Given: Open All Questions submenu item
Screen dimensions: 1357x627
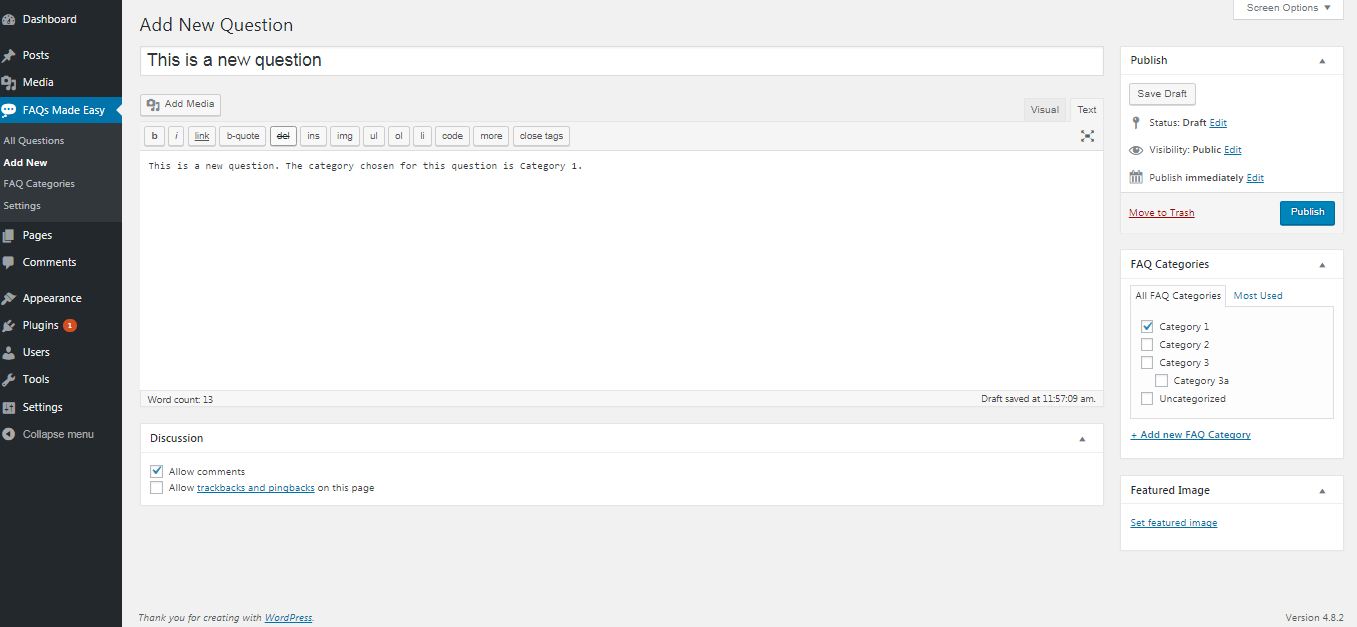Looking at the screenshot, I should click(34, 141).
